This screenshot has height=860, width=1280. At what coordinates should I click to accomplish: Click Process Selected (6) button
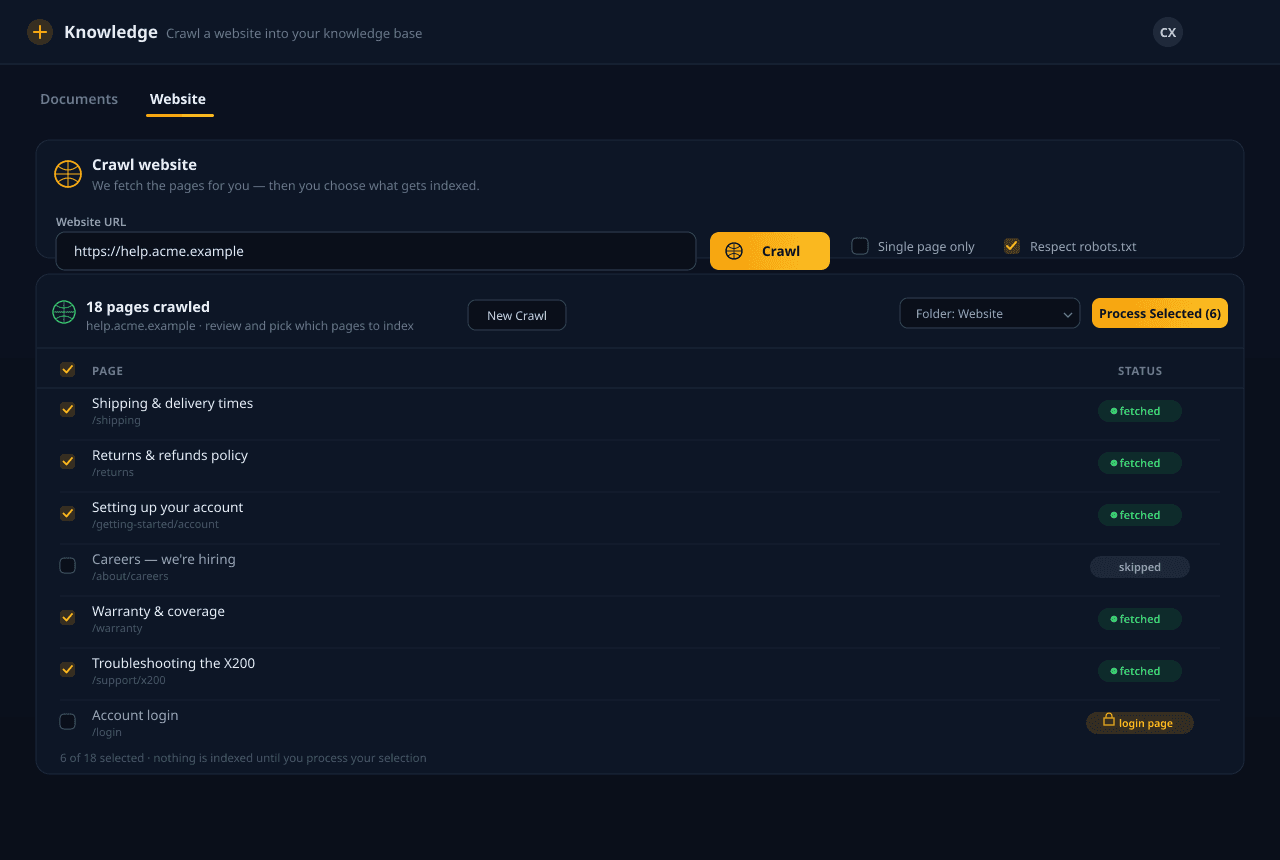click(x=1160, y=313)
